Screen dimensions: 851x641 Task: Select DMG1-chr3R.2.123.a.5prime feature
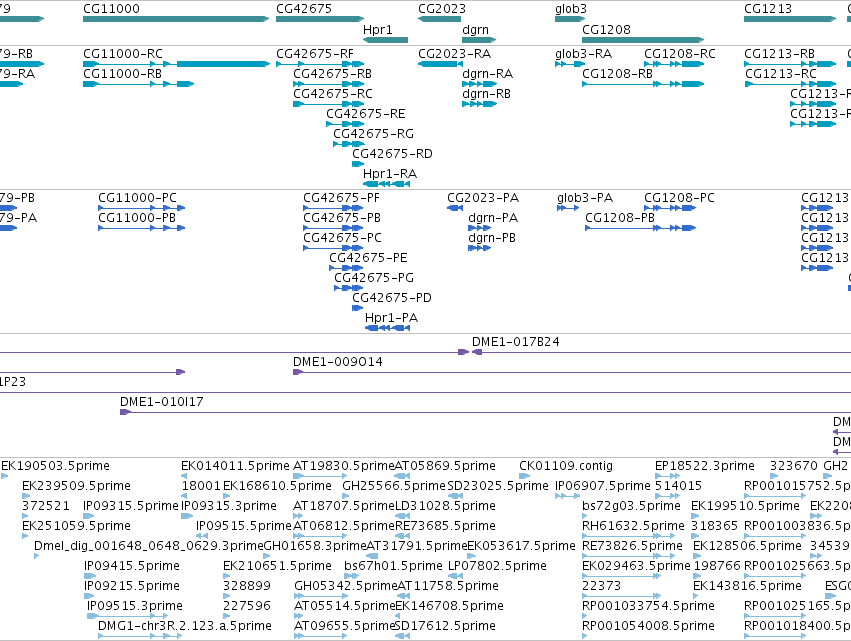click(x=140, y=636)
